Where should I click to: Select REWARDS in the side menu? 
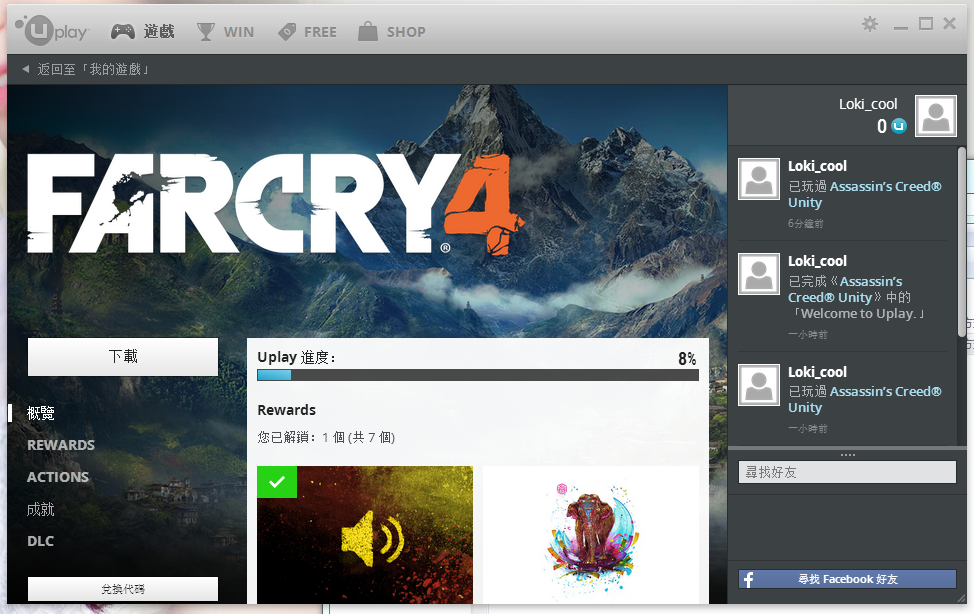pyautogui.click(x=61, y=445)
